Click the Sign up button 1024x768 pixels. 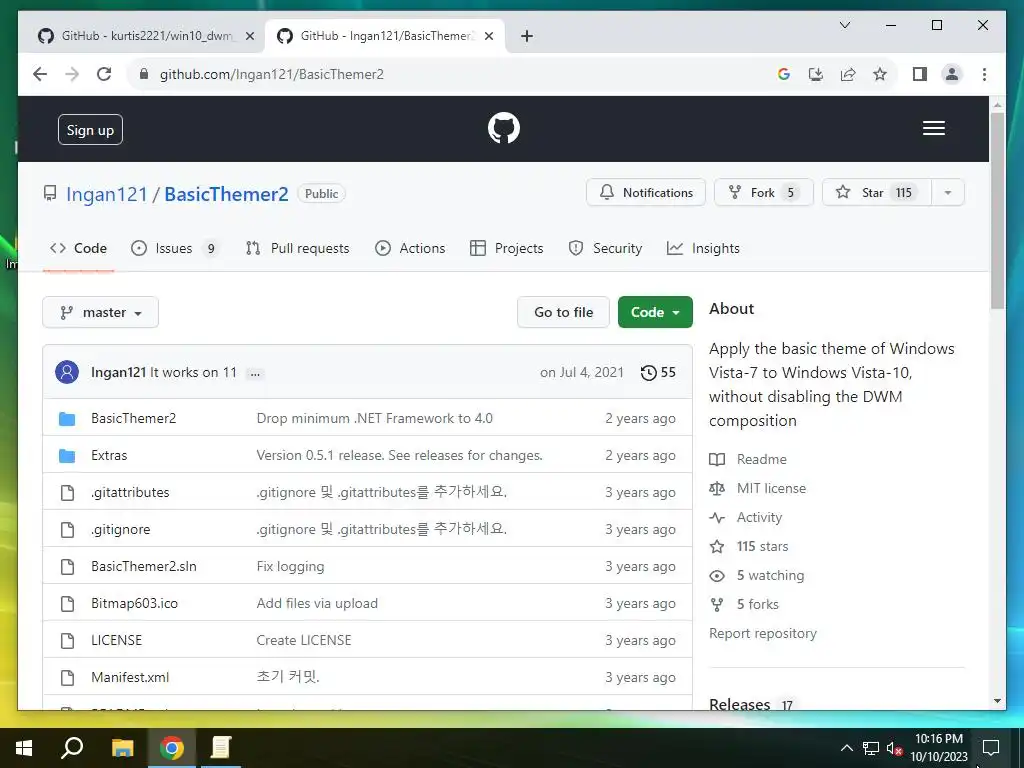[90, 130]
